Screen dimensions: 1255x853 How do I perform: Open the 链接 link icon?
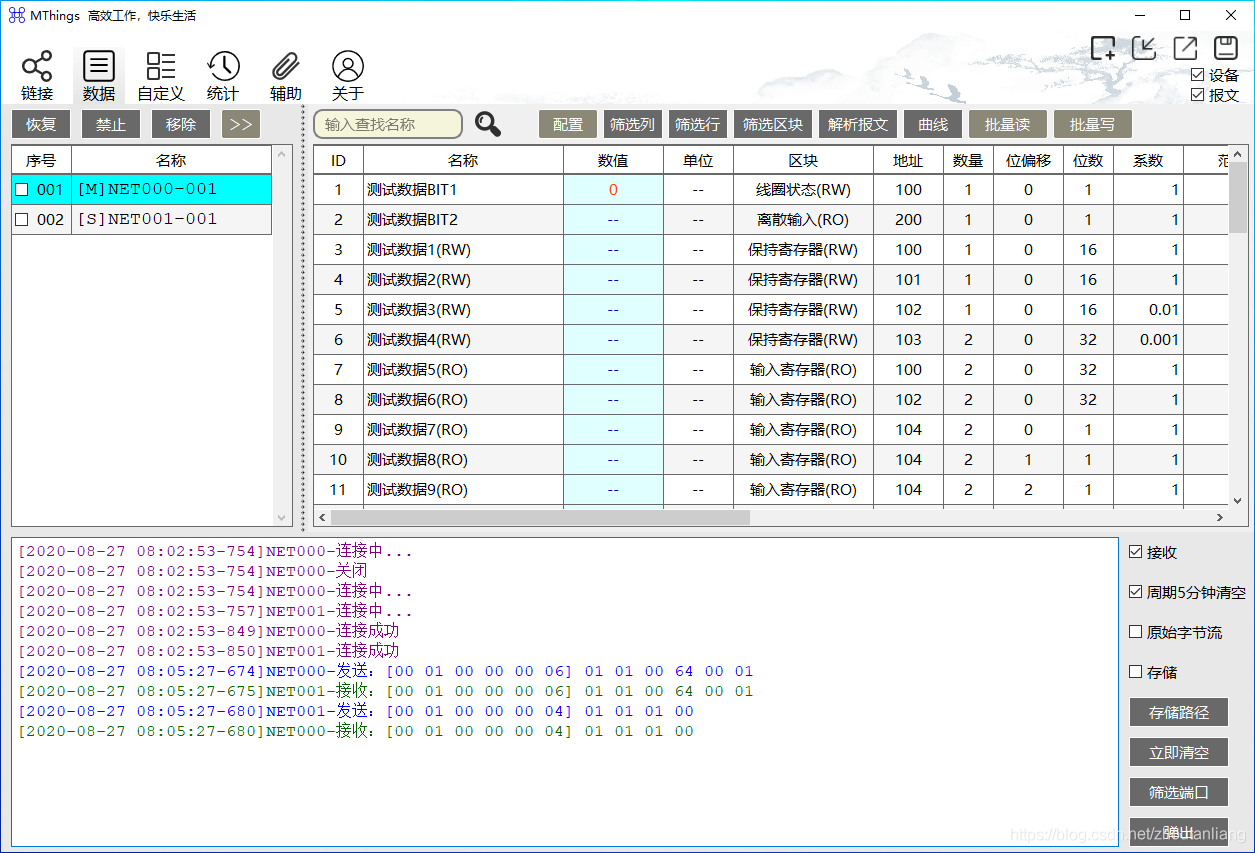click(x=37, y=68)
